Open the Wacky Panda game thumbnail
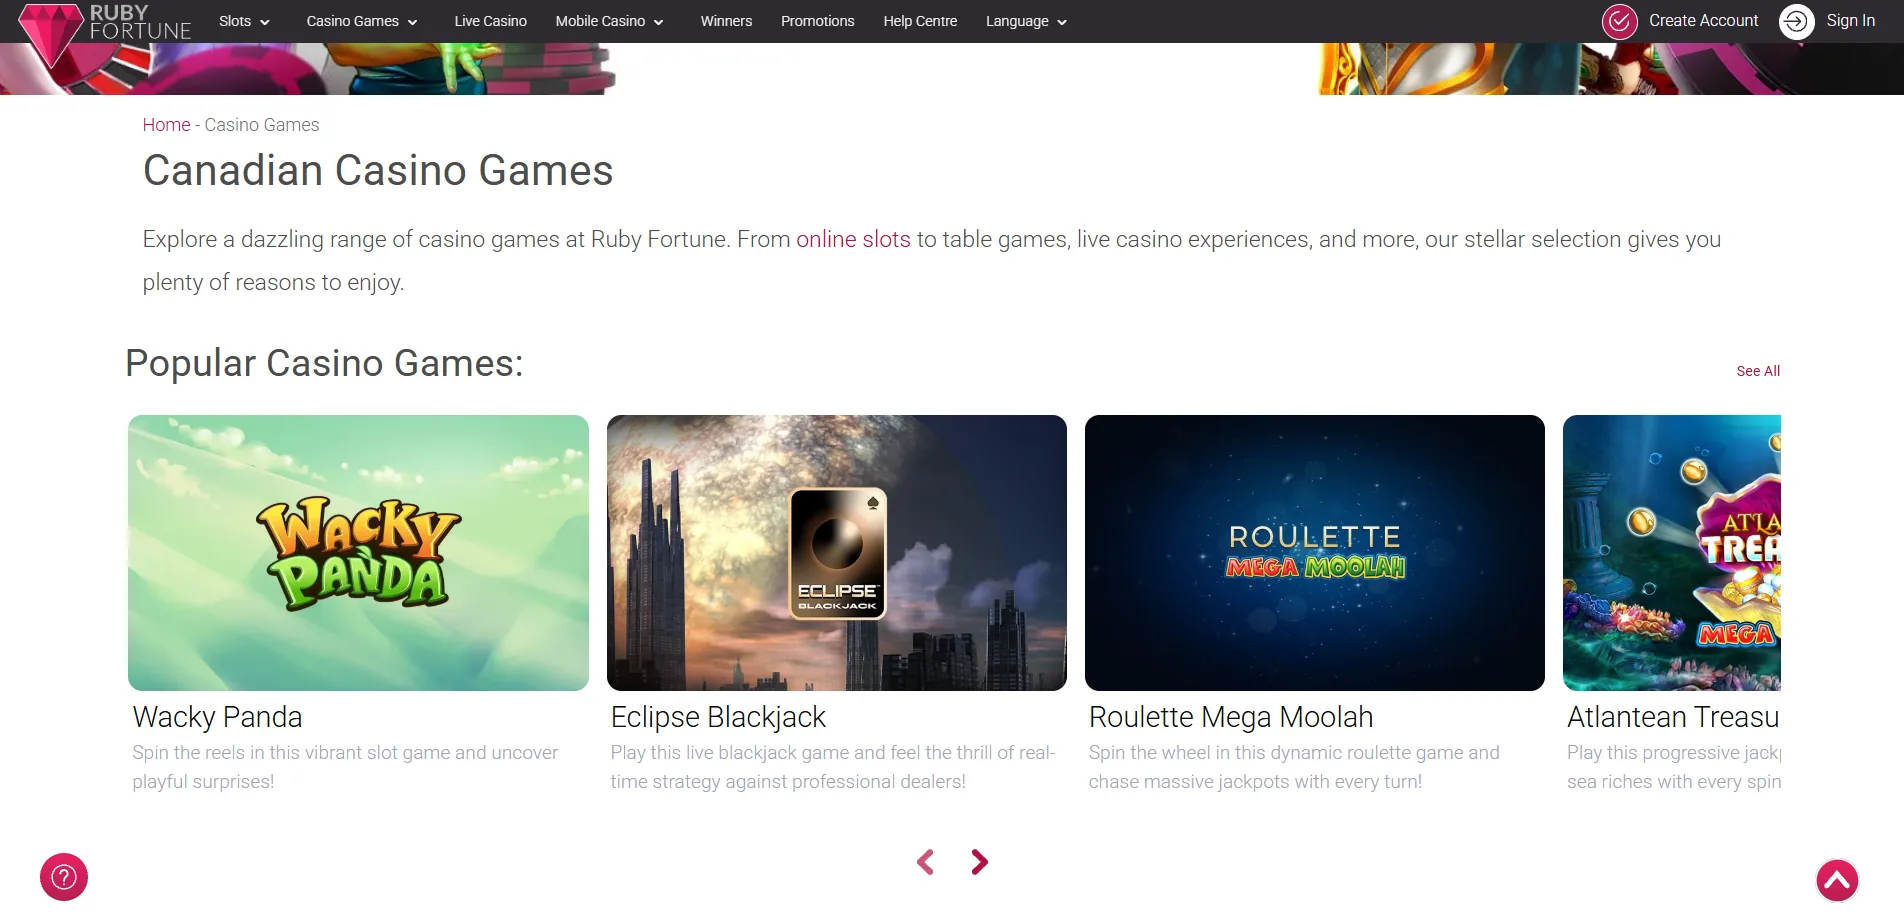1904x912 pixels. (x=358, y=553)
